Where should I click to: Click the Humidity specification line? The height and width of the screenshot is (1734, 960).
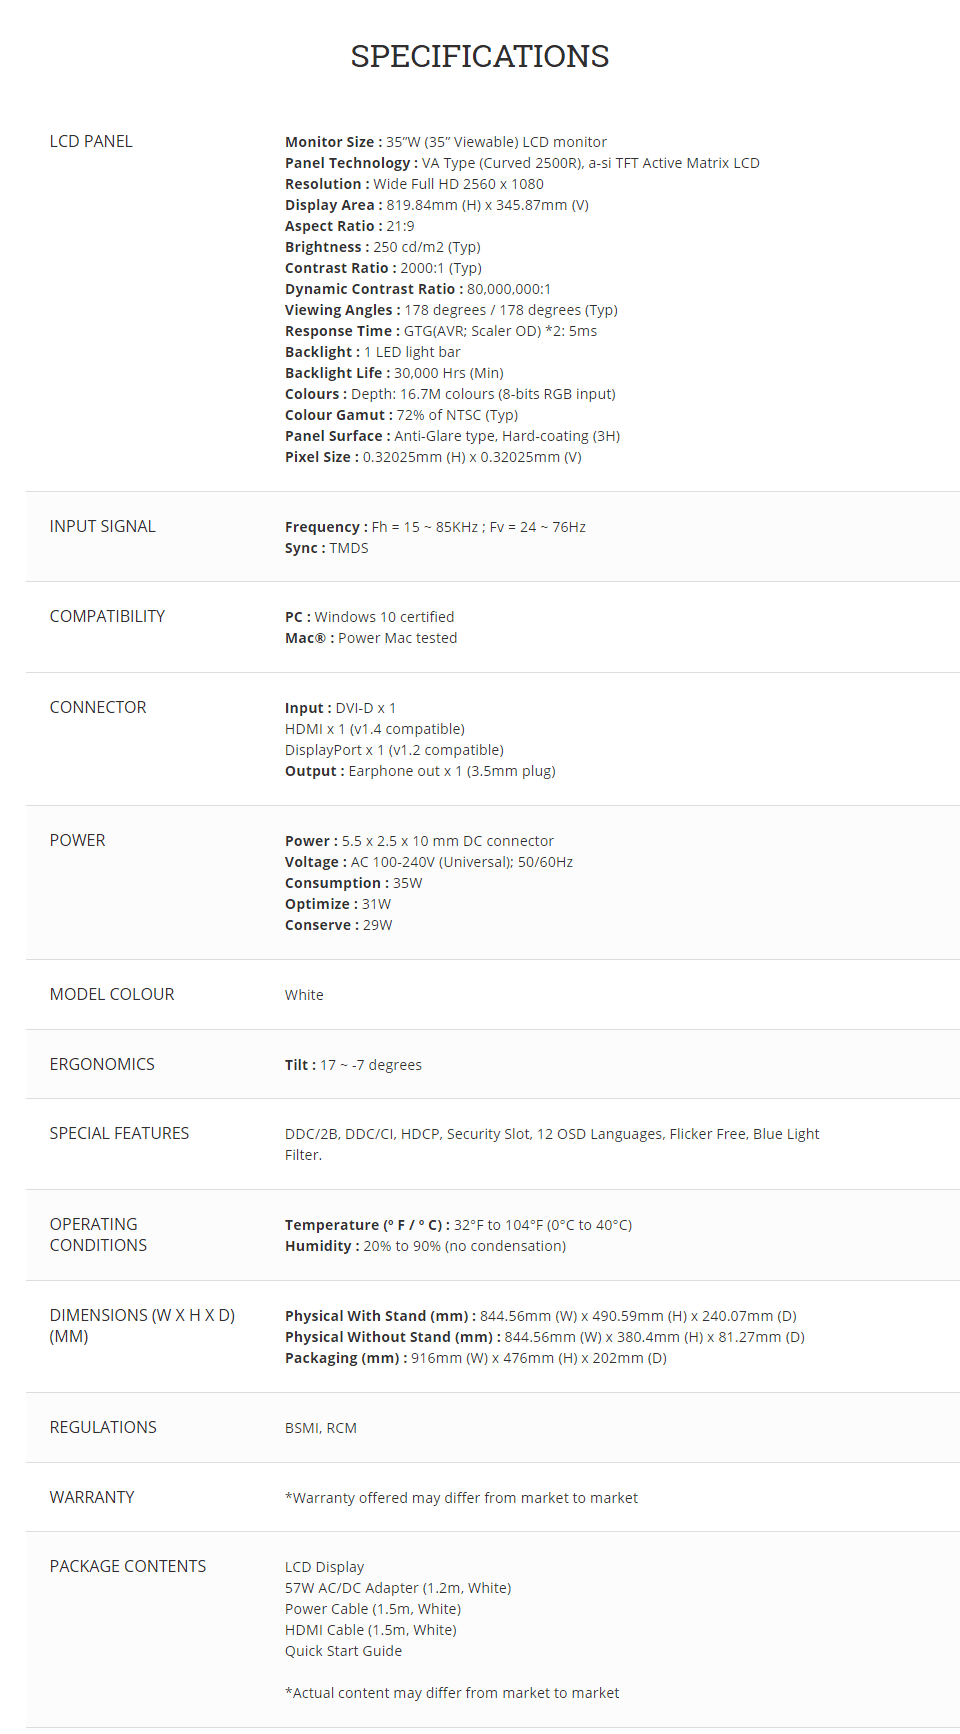[425, 1246]
